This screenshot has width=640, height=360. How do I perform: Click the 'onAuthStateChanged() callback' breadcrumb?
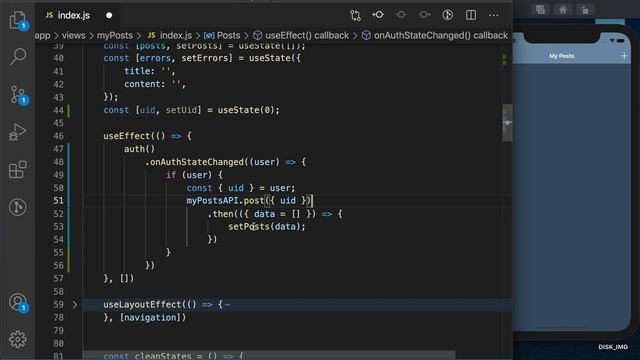pos(435,36)
